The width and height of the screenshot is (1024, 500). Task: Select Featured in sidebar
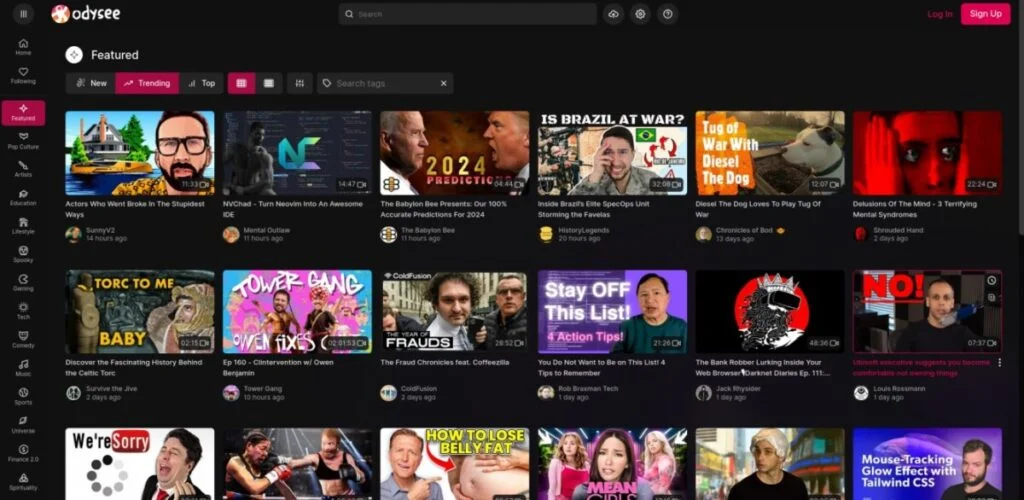24,113
